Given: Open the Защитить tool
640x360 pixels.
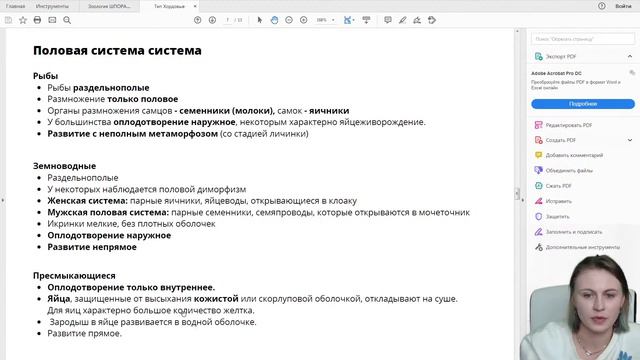Looking at the screenshot, I should 552,216.
